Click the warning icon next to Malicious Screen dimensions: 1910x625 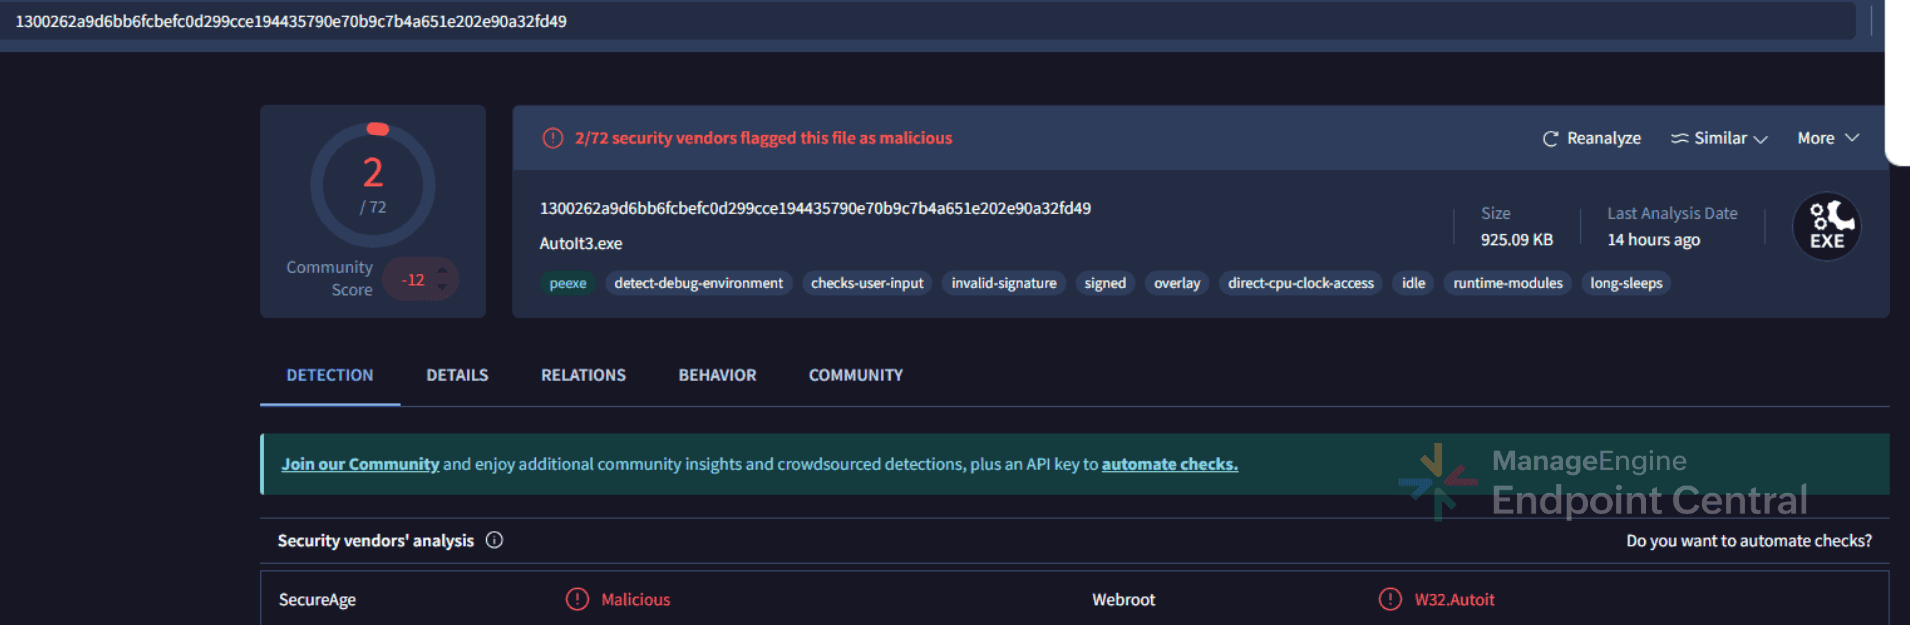[577, 599]
